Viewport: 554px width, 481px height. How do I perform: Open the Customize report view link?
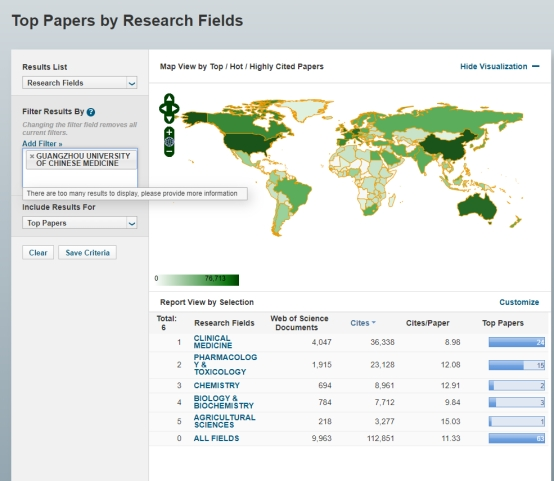(519, 302)
